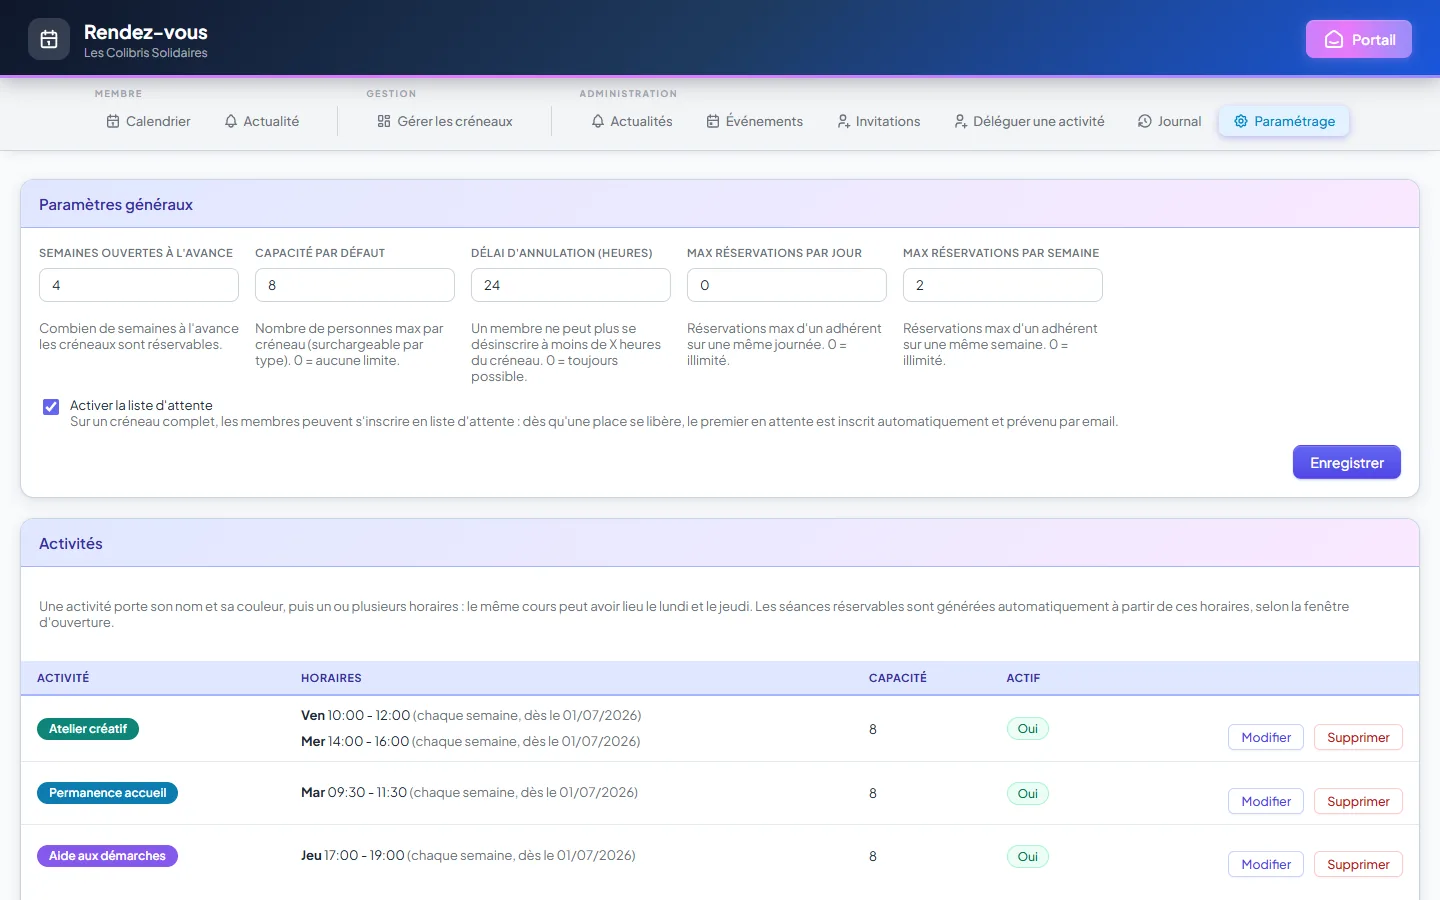This screenshot has height=900, width=1440.
Task: Focus the Max réservations par semaine field
Action: click(1003, 285)
